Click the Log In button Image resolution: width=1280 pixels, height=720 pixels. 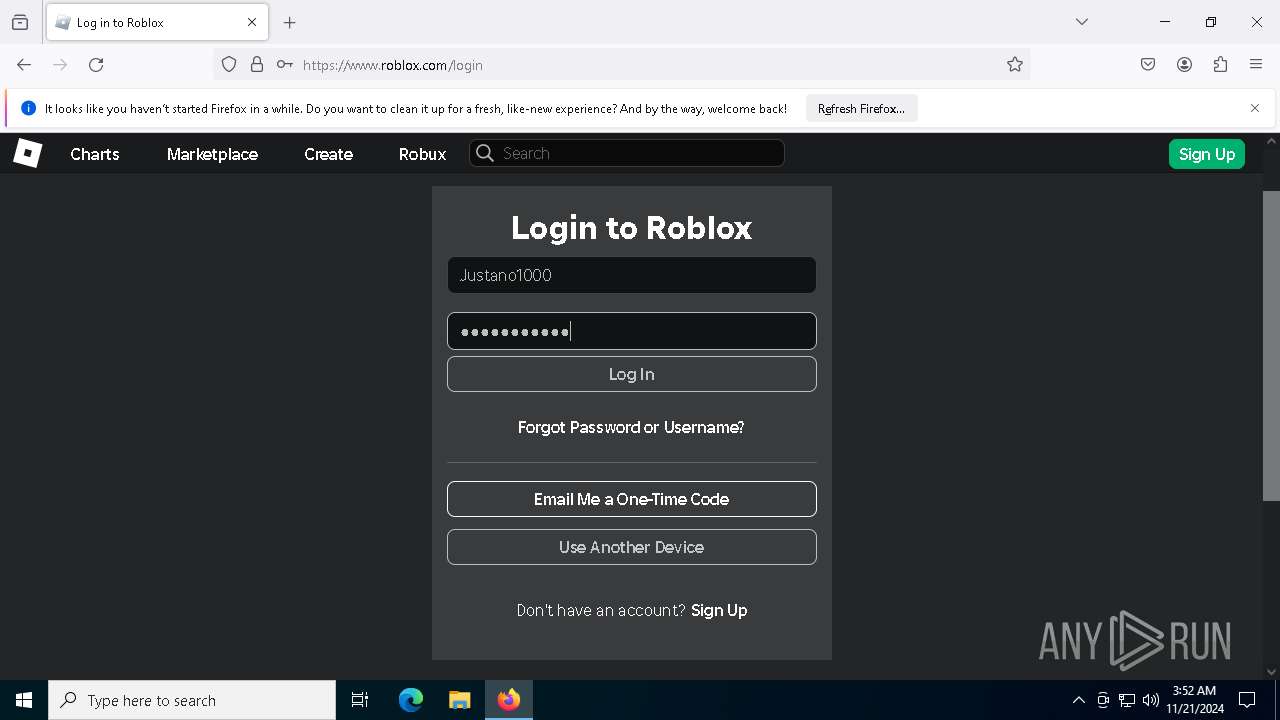click(x=632, y=374)
